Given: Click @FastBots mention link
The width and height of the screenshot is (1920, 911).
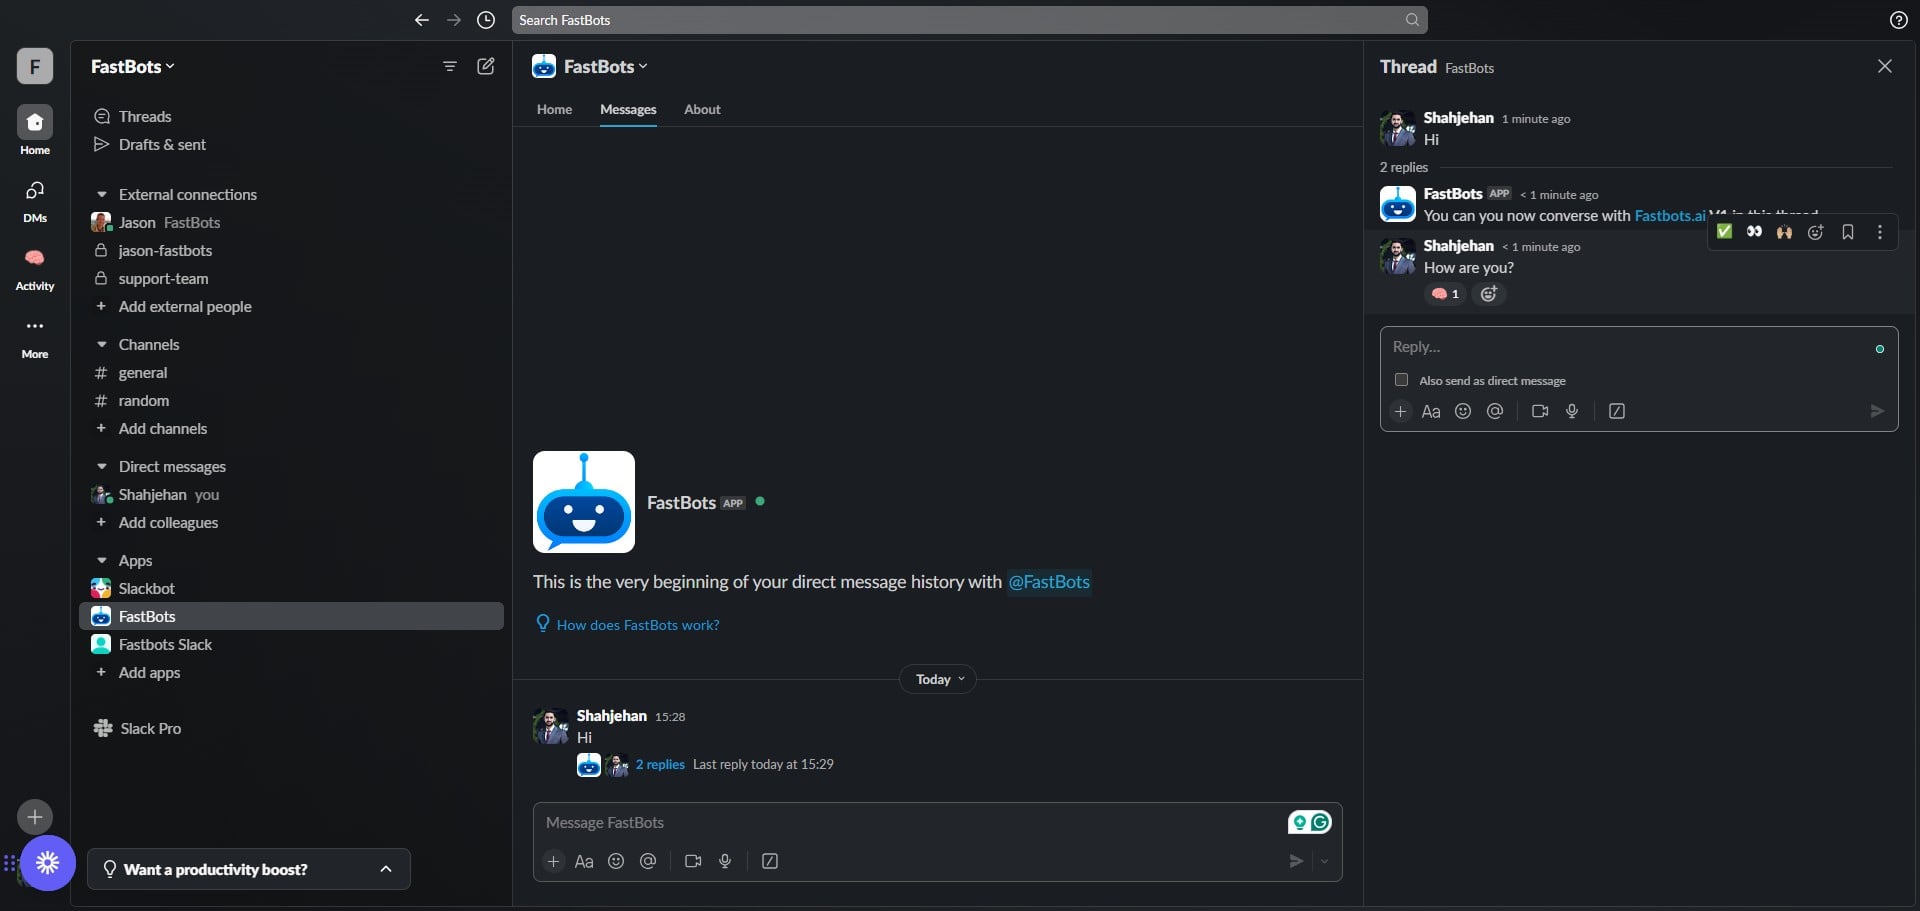Looking at the screenshot, I should [1049, 582].
